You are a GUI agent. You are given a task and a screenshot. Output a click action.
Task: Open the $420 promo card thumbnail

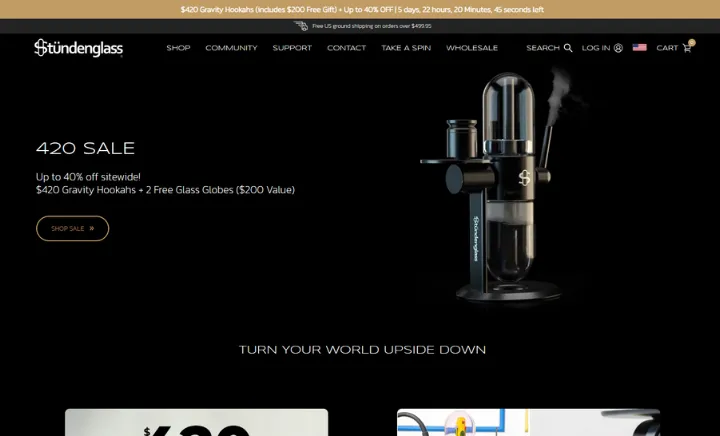coord(197,422)
